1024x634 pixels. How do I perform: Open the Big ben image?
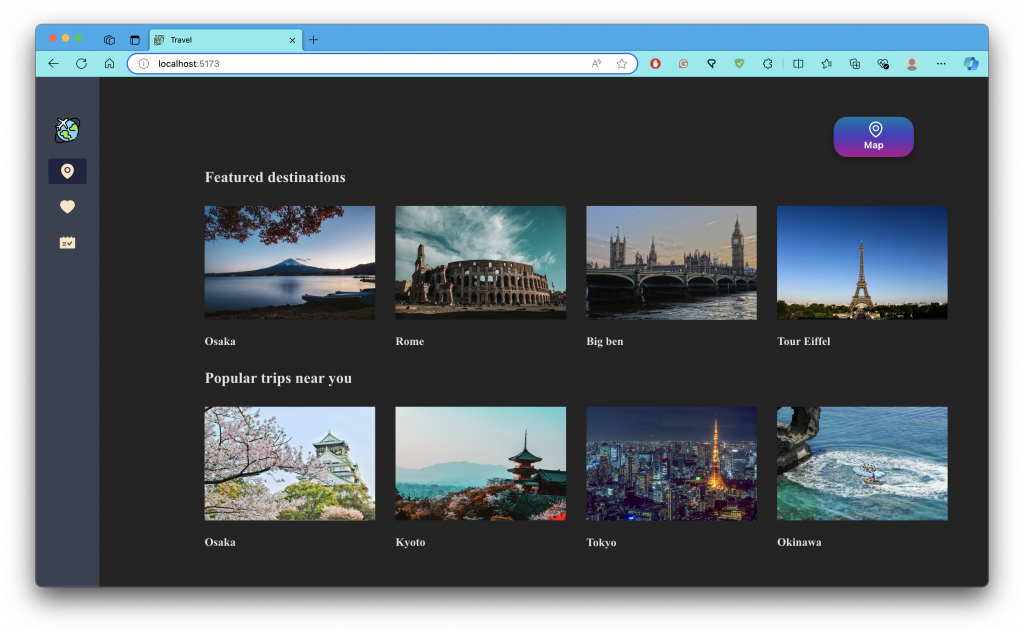tap(671, 262)
